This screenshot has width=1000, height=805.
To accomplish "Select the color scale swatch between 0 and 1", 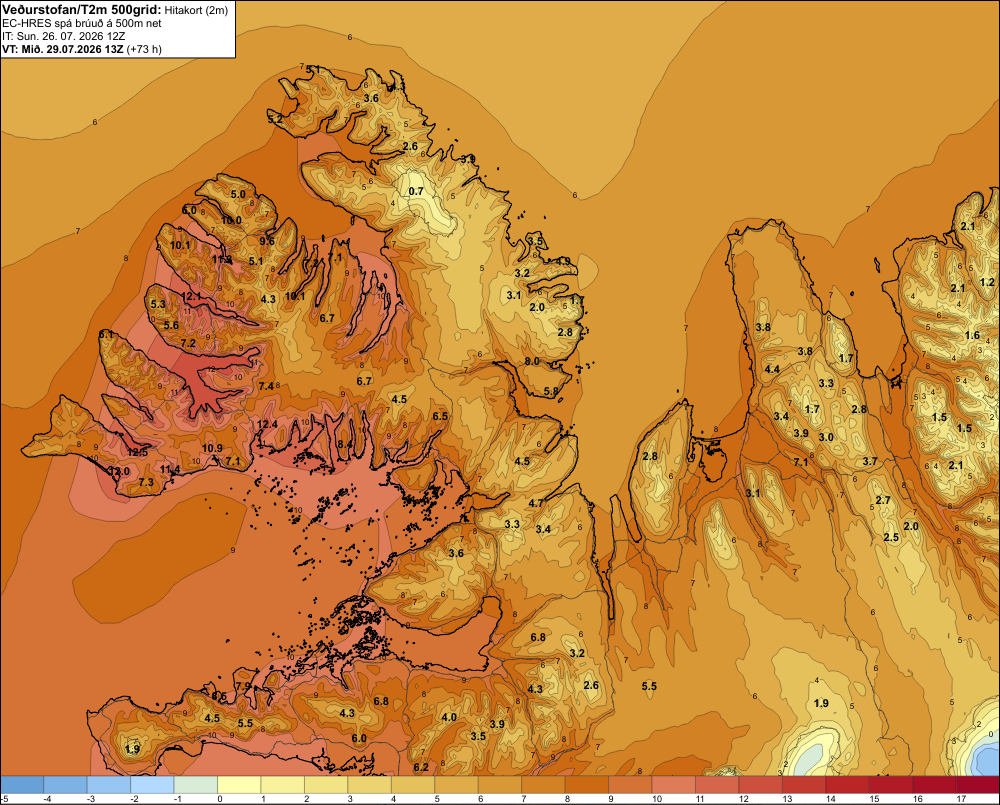I will click(x=239, y=784).
